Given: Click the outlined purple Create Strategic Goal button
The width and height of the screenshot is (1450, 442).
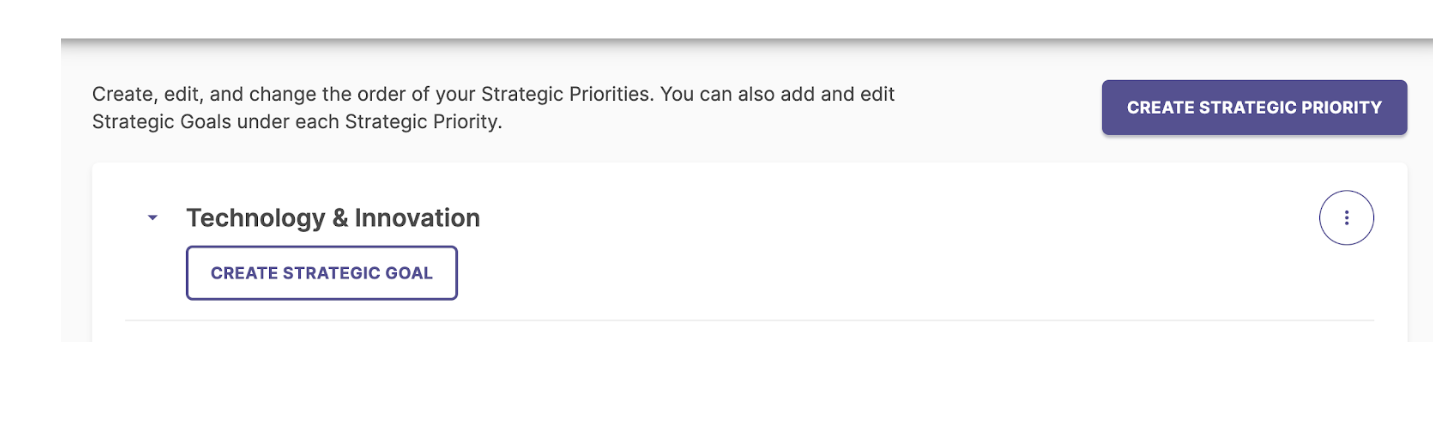Looking at the screenshot, I should [322, 273].
